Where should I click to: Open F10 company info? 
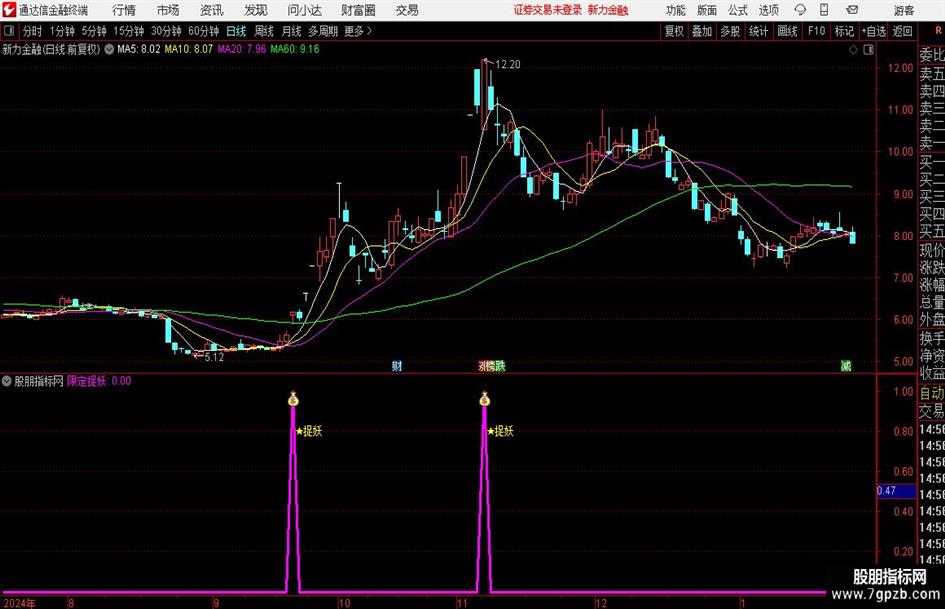pyautogui.click(x=816, y=31)
